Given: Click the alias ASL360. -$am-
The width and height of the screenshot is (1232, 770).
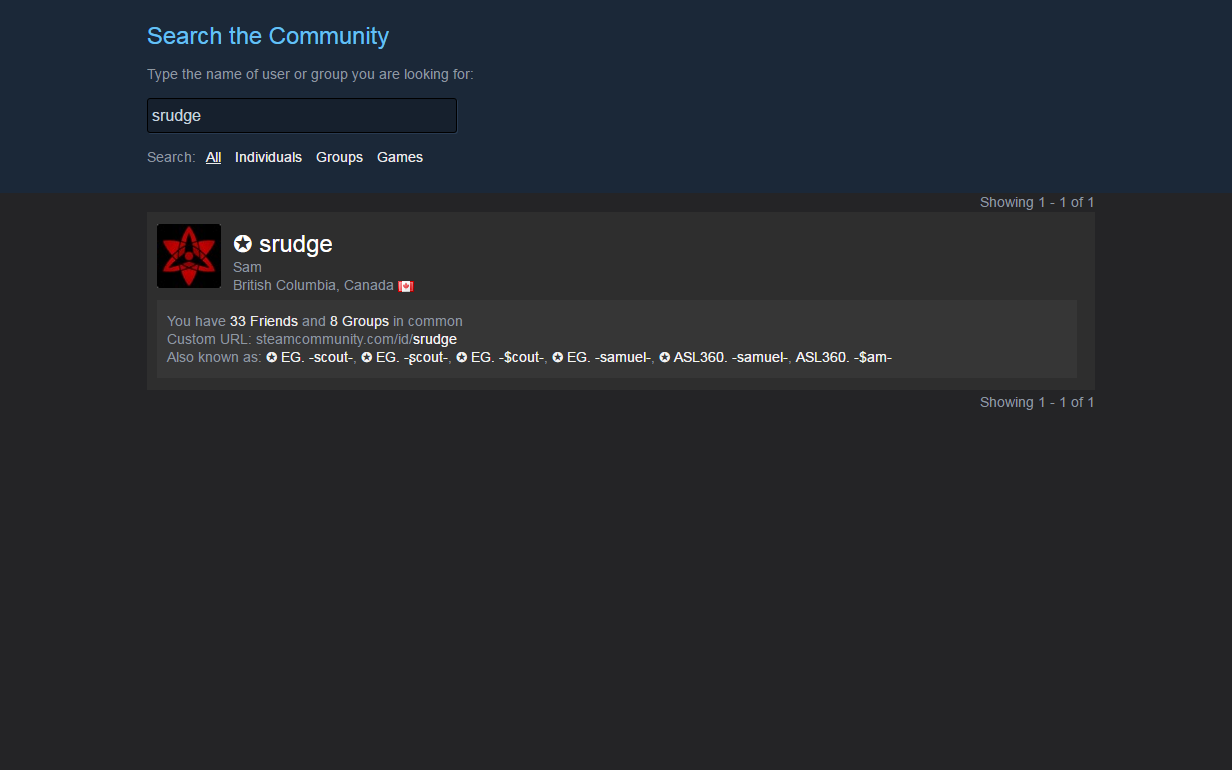Looking at the screenshot, I should tap(844, 357).
